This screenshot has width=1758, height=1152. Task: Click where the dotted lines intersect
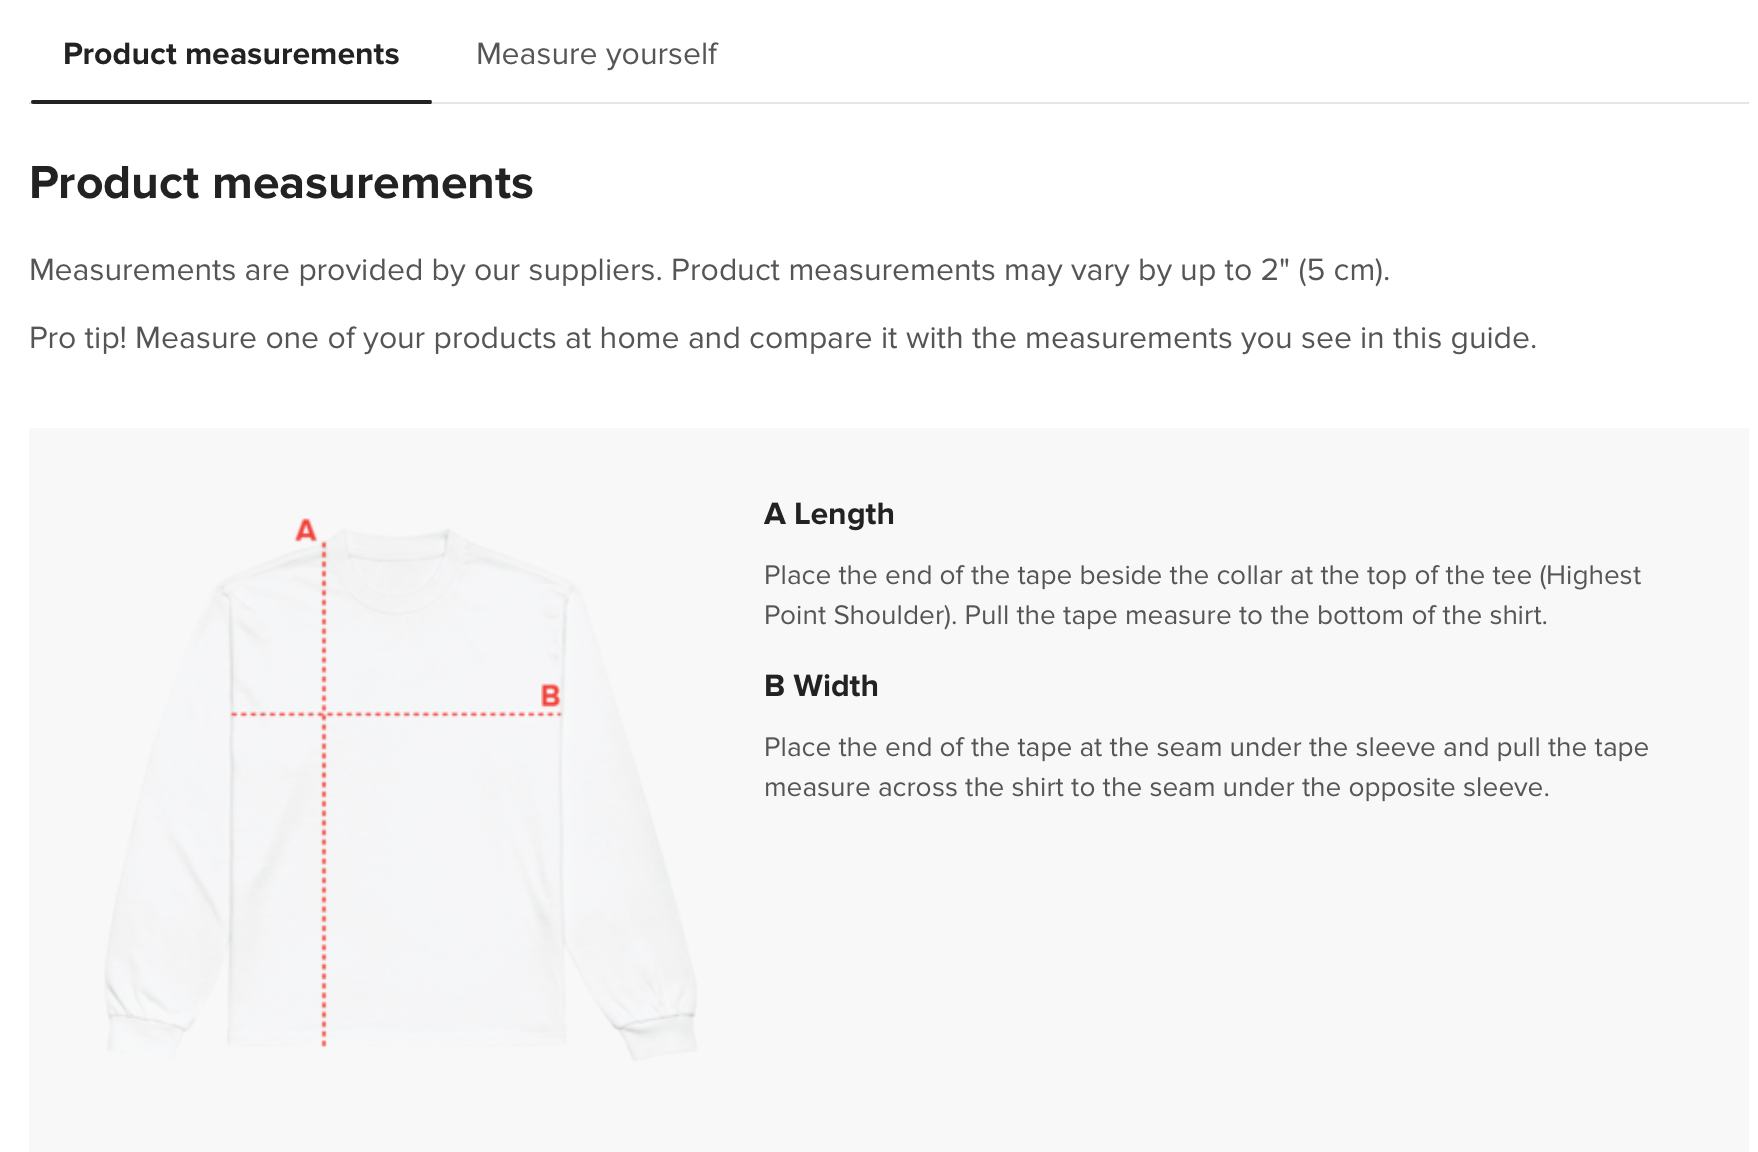pyautogui.click(x=324, y=714)
